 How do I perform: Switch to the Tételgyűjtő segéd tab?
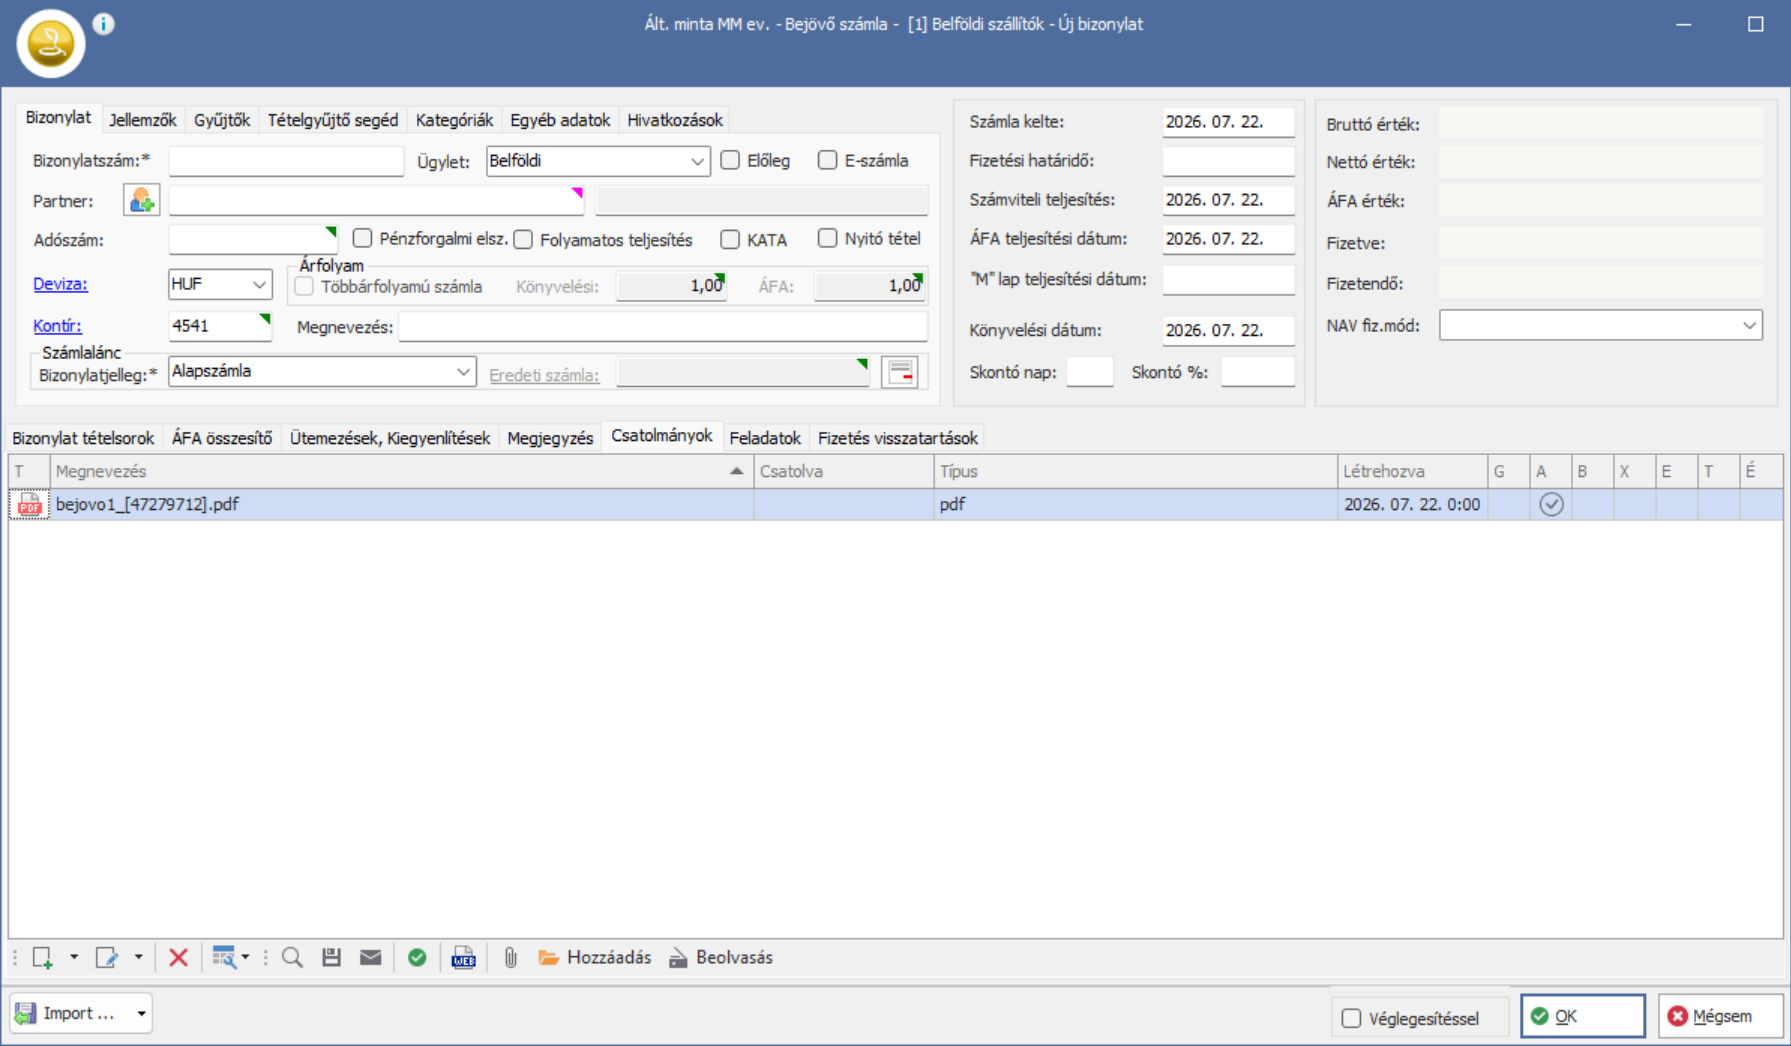pos(333,120)
